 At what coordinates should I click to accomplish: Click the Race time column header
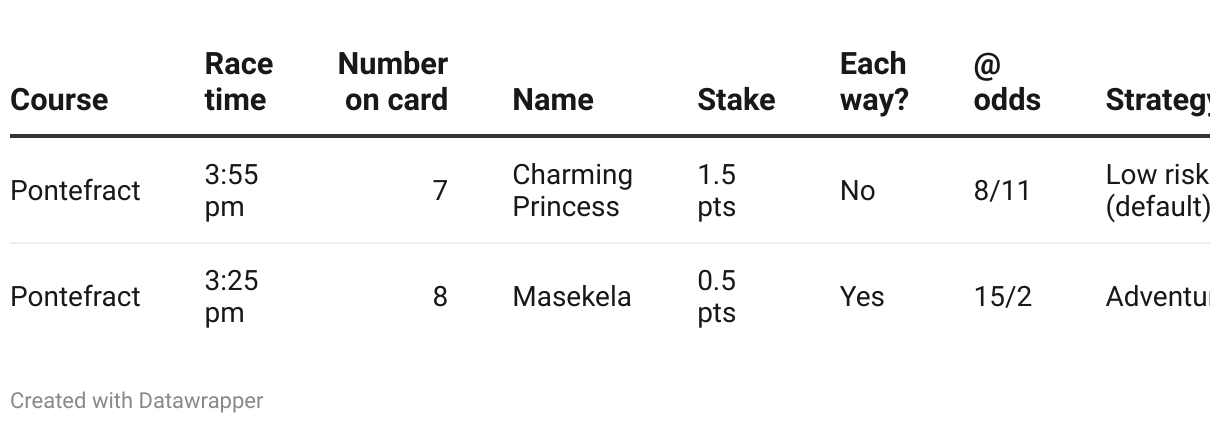coord(238,82)
